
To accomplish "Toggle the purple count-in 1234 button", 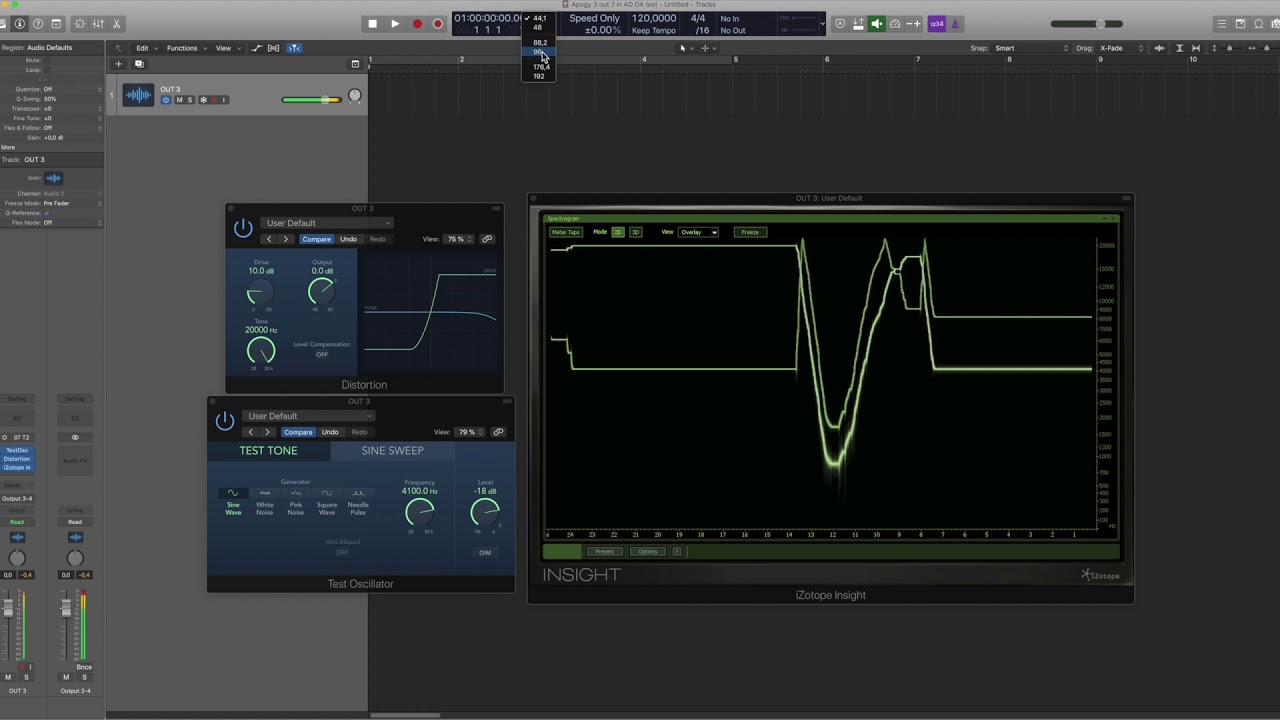I will coord(936,24).
